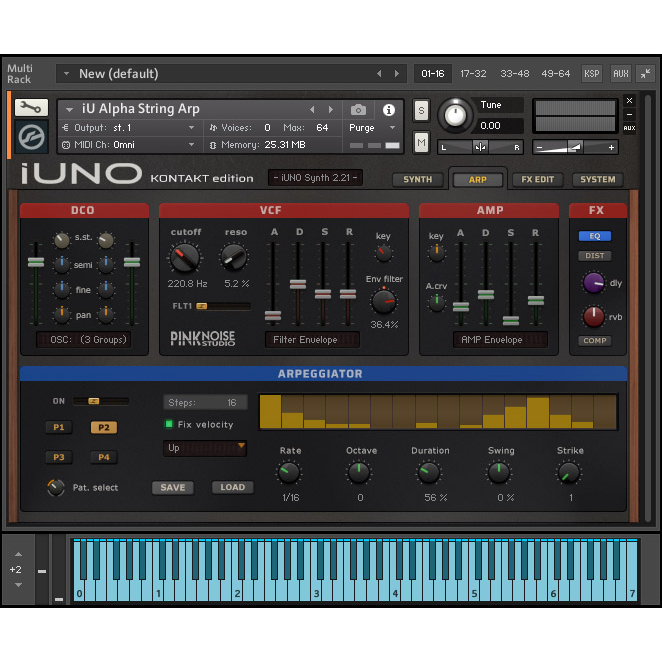Click the VCF Attack slider
This screenshot has width=662, height=662.
(273, 315)
